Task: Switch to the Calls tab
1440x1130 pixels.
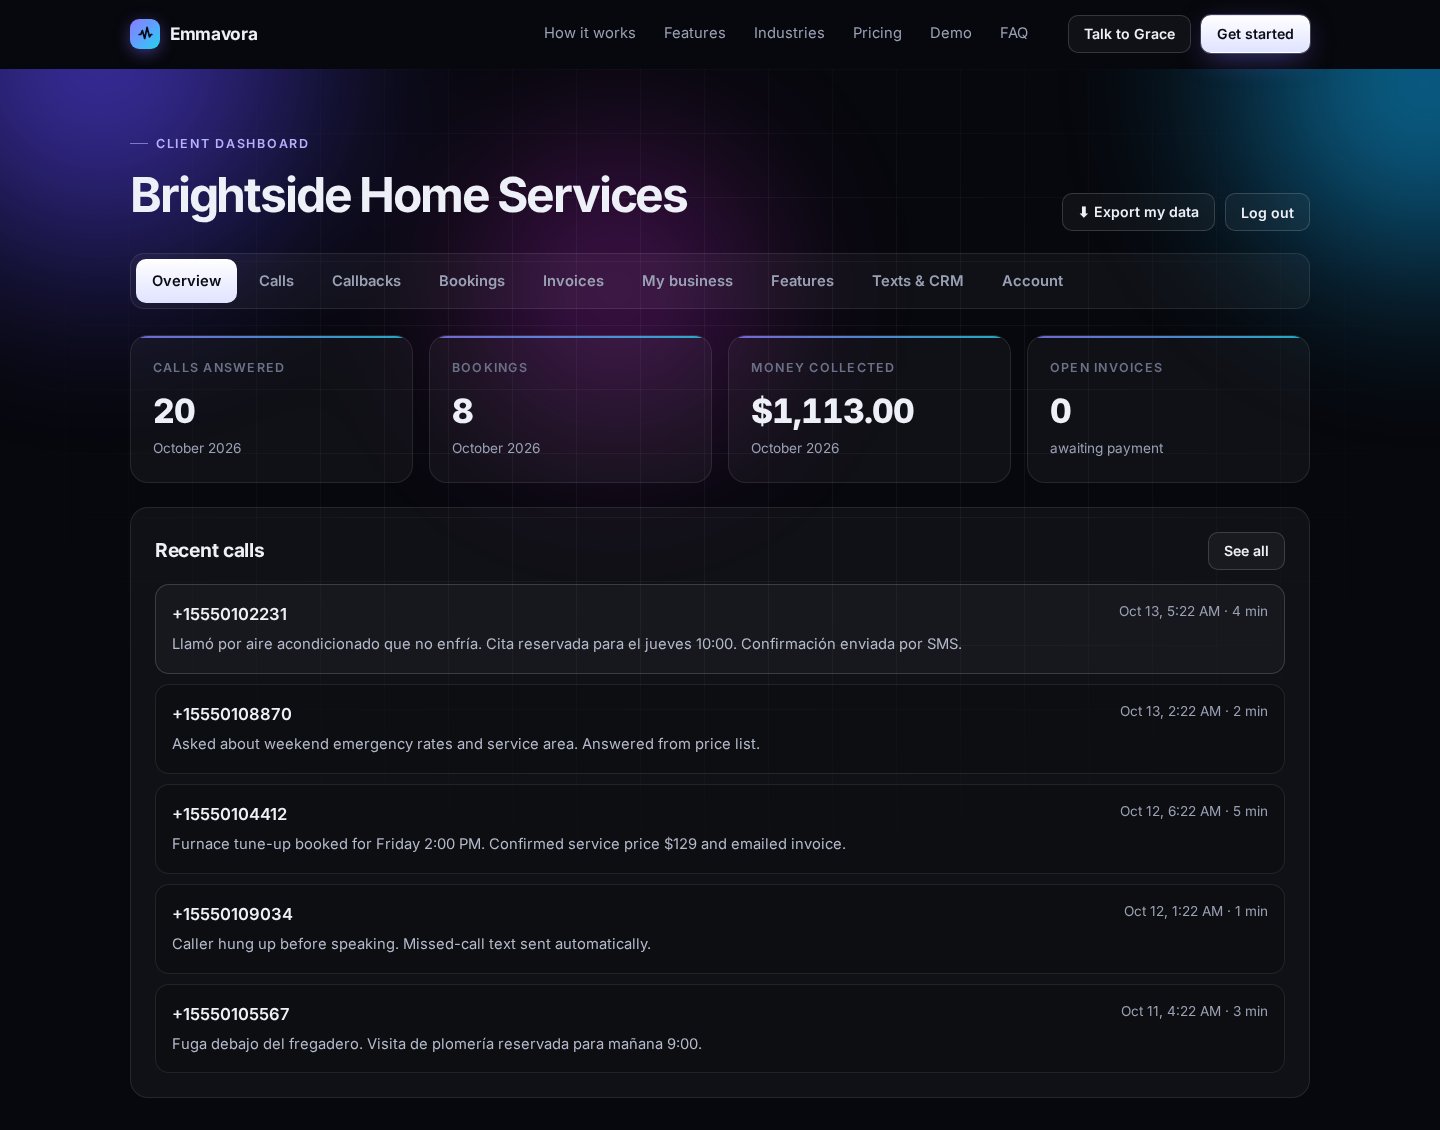Action: pos(276,281)
